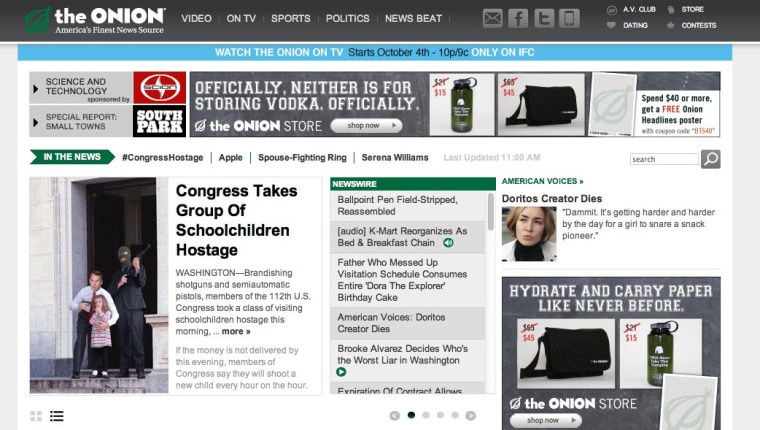
Task: Click shop now in top banner
Action: [x=366, y=126]
